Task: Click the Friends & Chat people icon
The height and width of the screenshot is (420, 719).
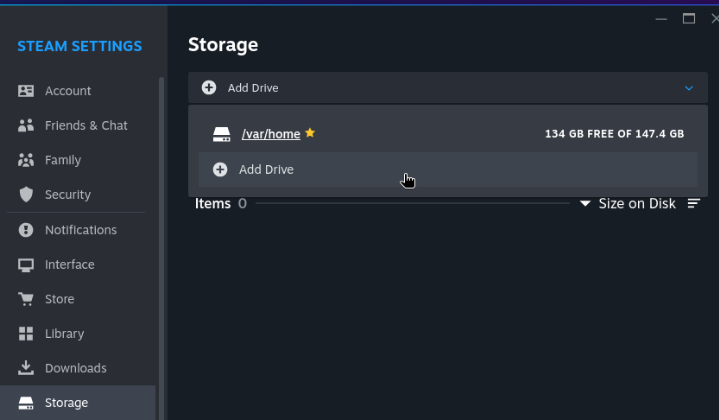Action: coord(26,126)
